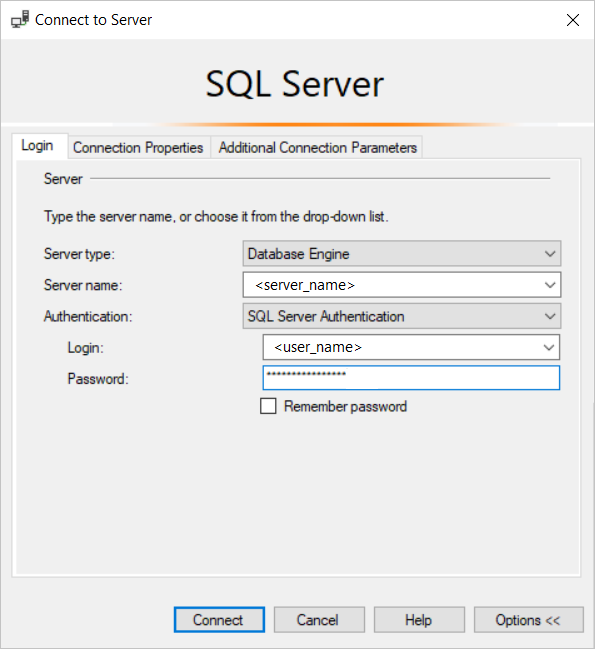This screenshot has width=595, height=649.
Task: Click the Connect button
Action: click(219, 620)
